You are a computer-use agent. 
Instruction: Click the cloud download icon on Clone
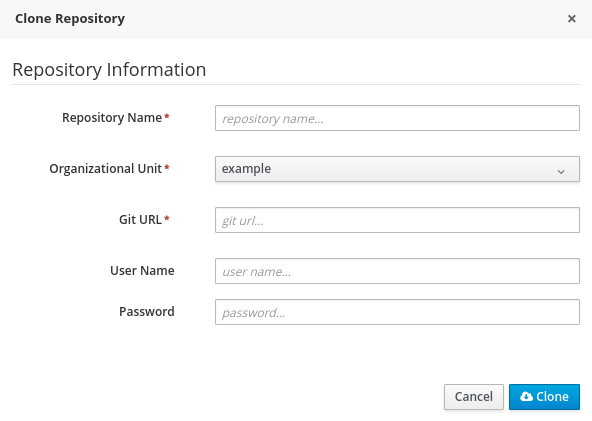pos(526,396)
